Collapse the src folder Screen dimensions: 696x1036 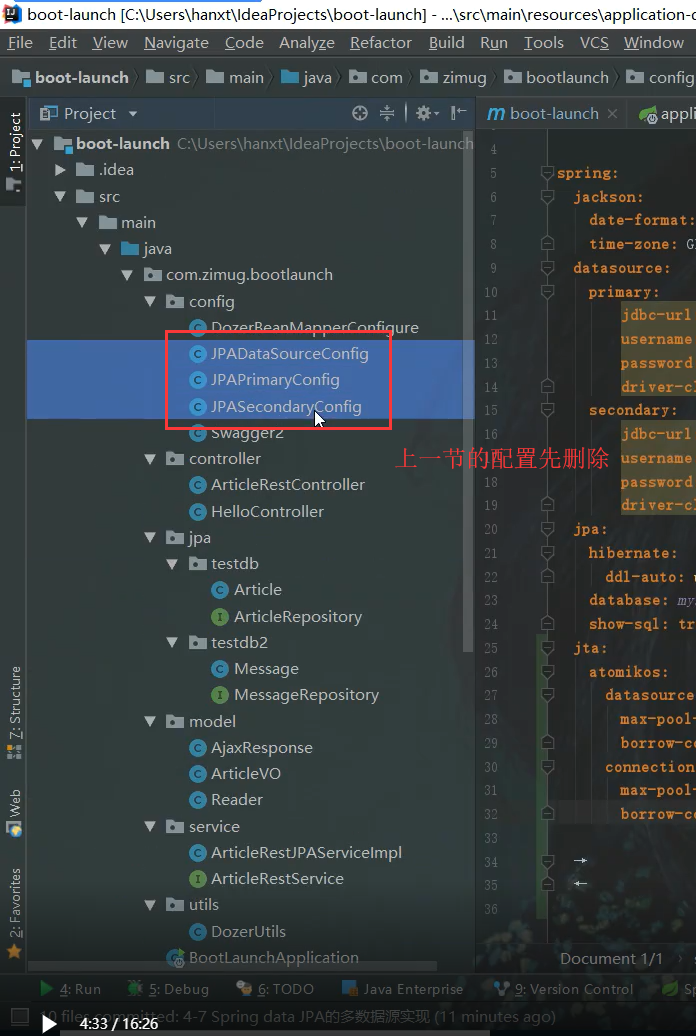pos(60,196)
